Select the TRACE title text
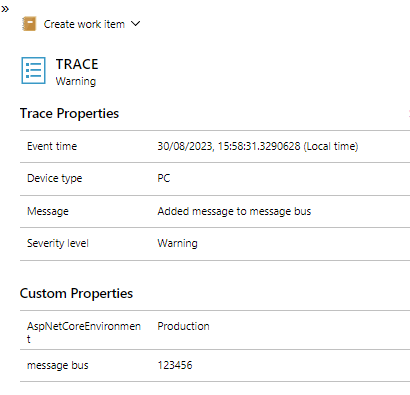 [77, 64]
